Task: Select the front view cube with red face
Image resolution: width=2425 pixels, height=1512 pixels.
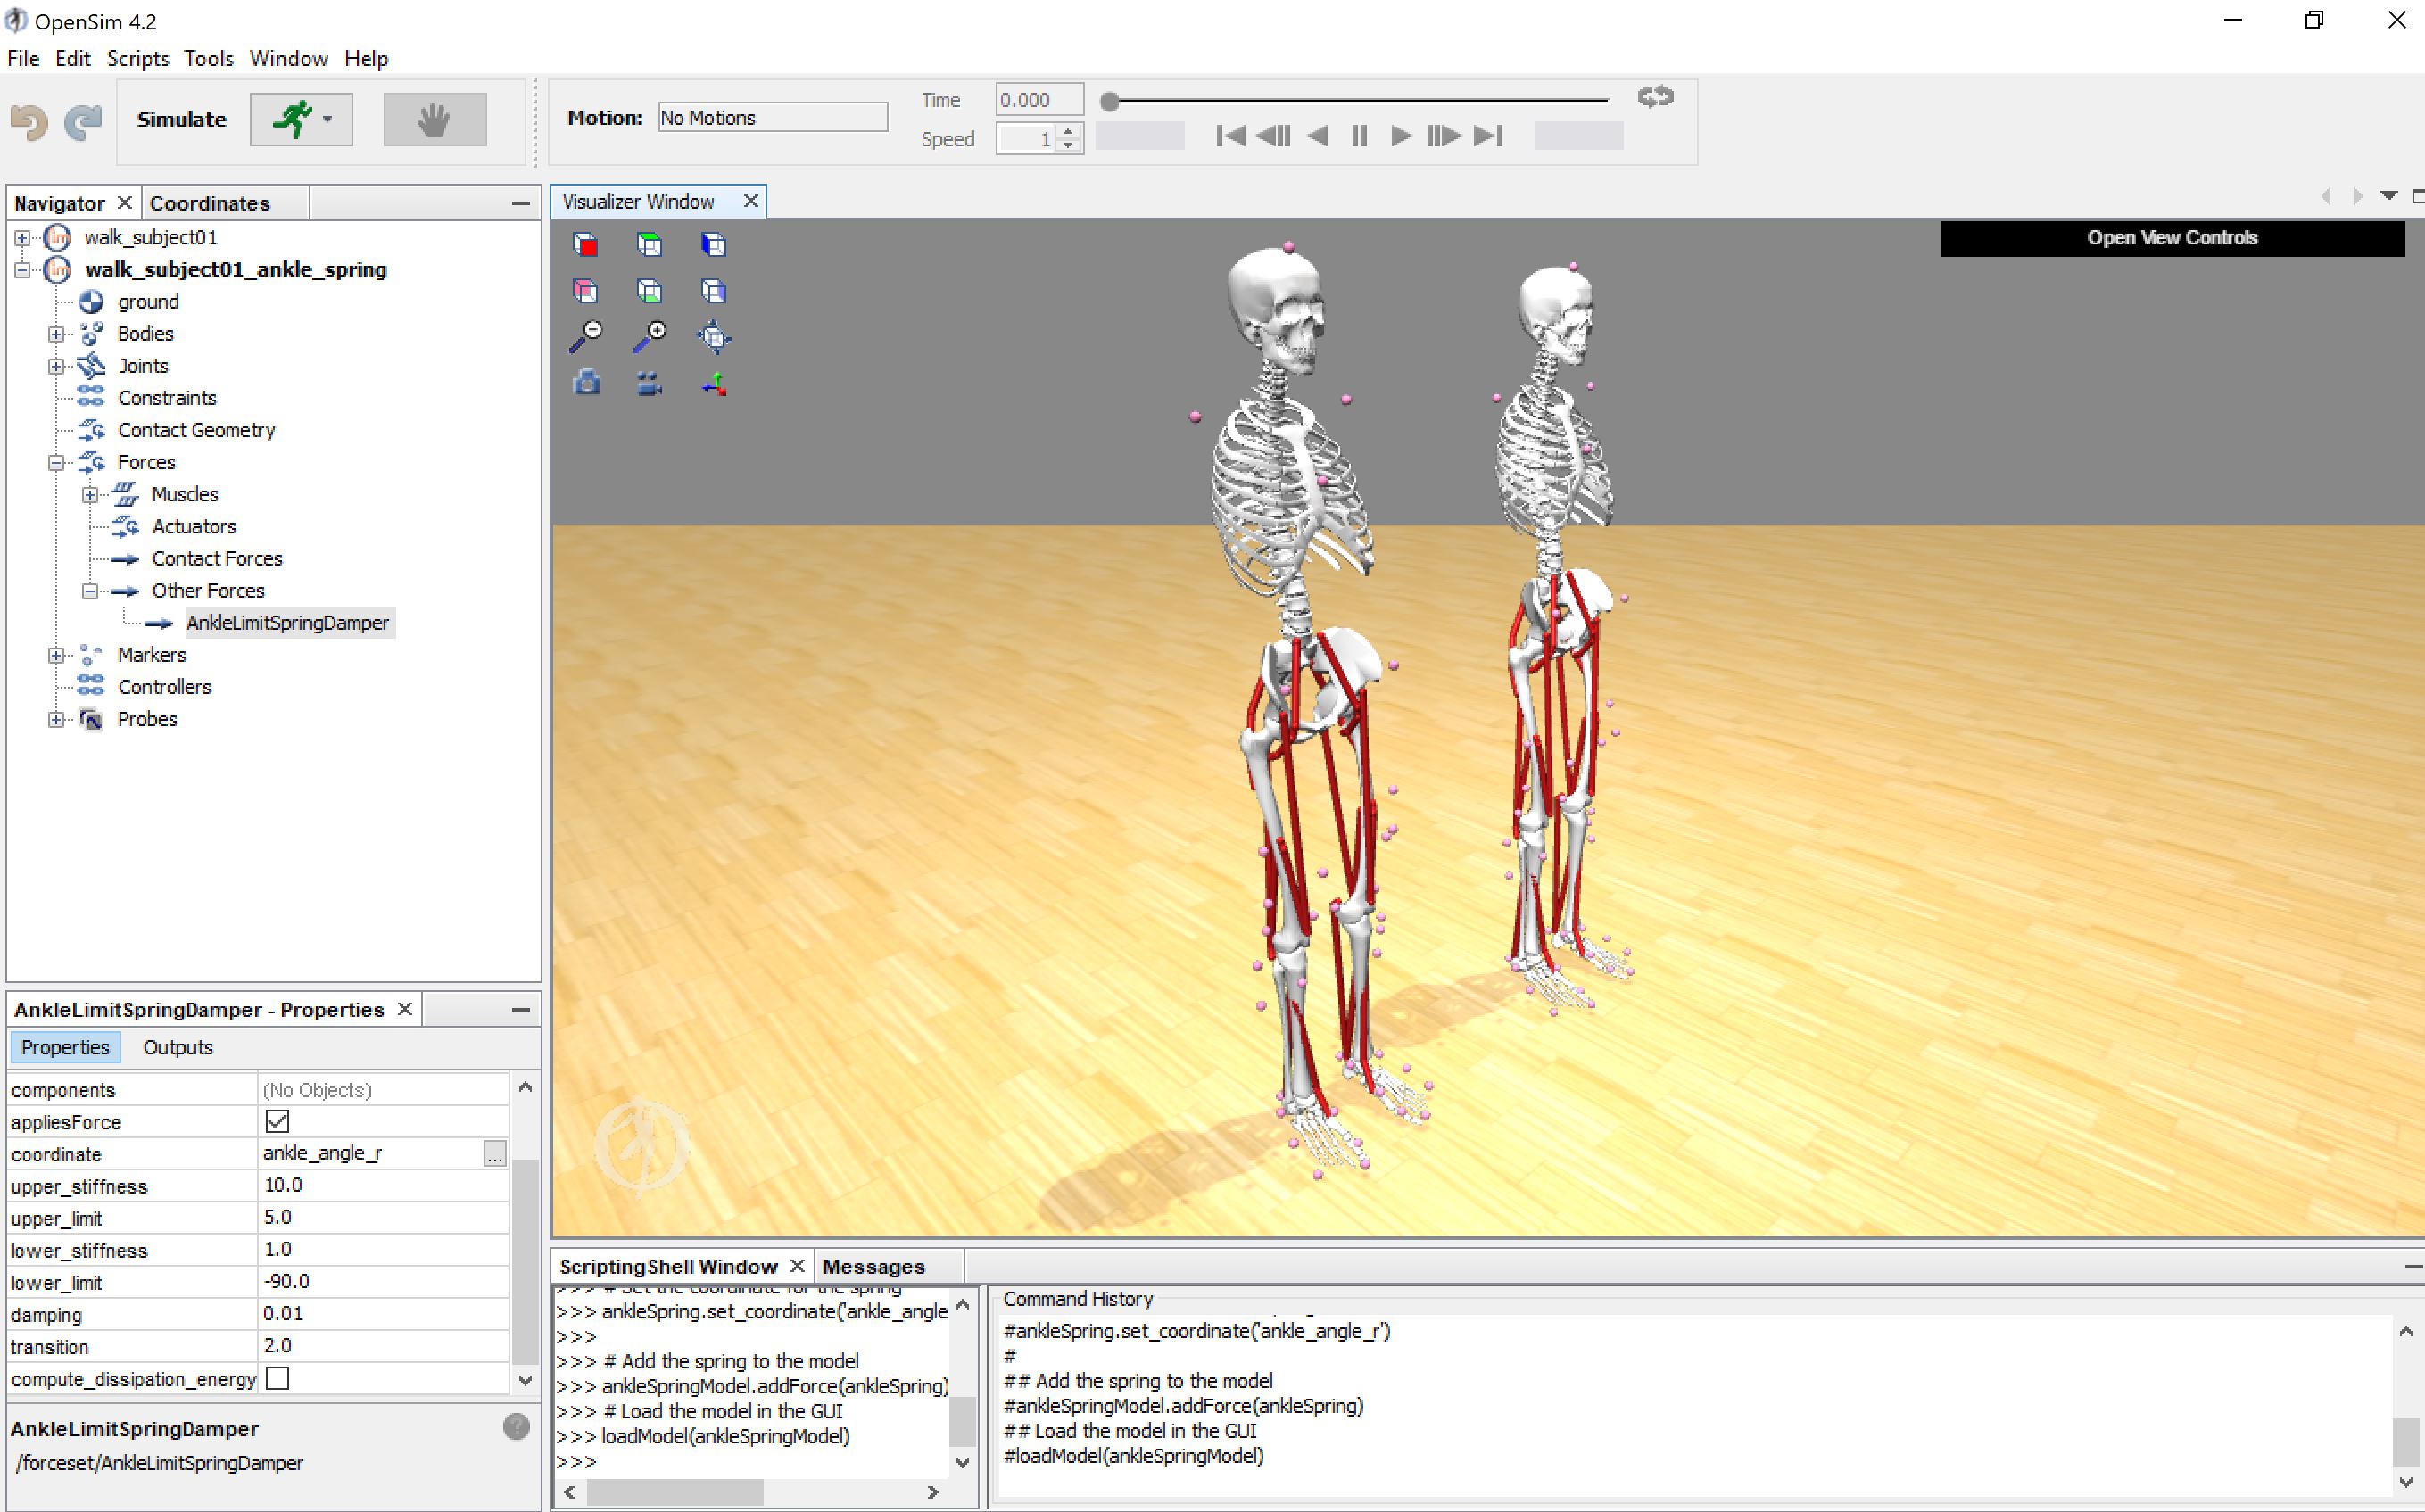Action: [x=586, y=245]
